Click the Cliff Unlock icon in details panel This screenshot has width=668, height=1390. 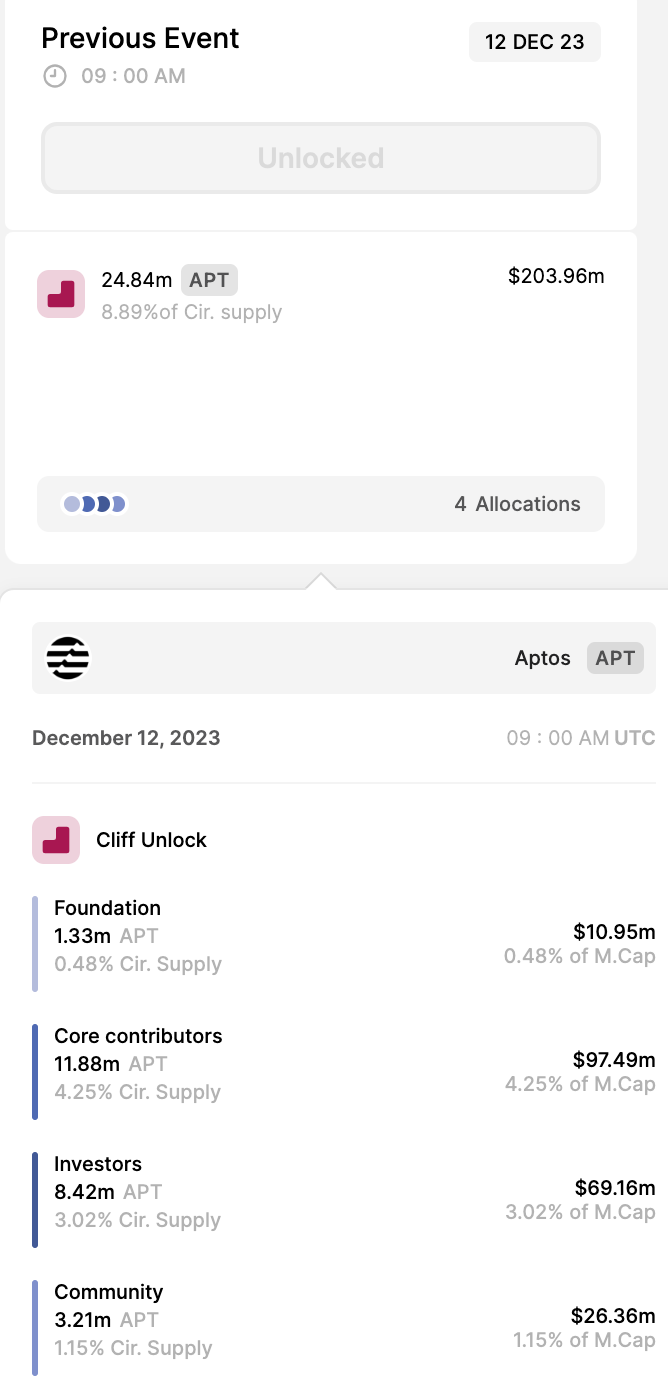(x=56, y=840)
